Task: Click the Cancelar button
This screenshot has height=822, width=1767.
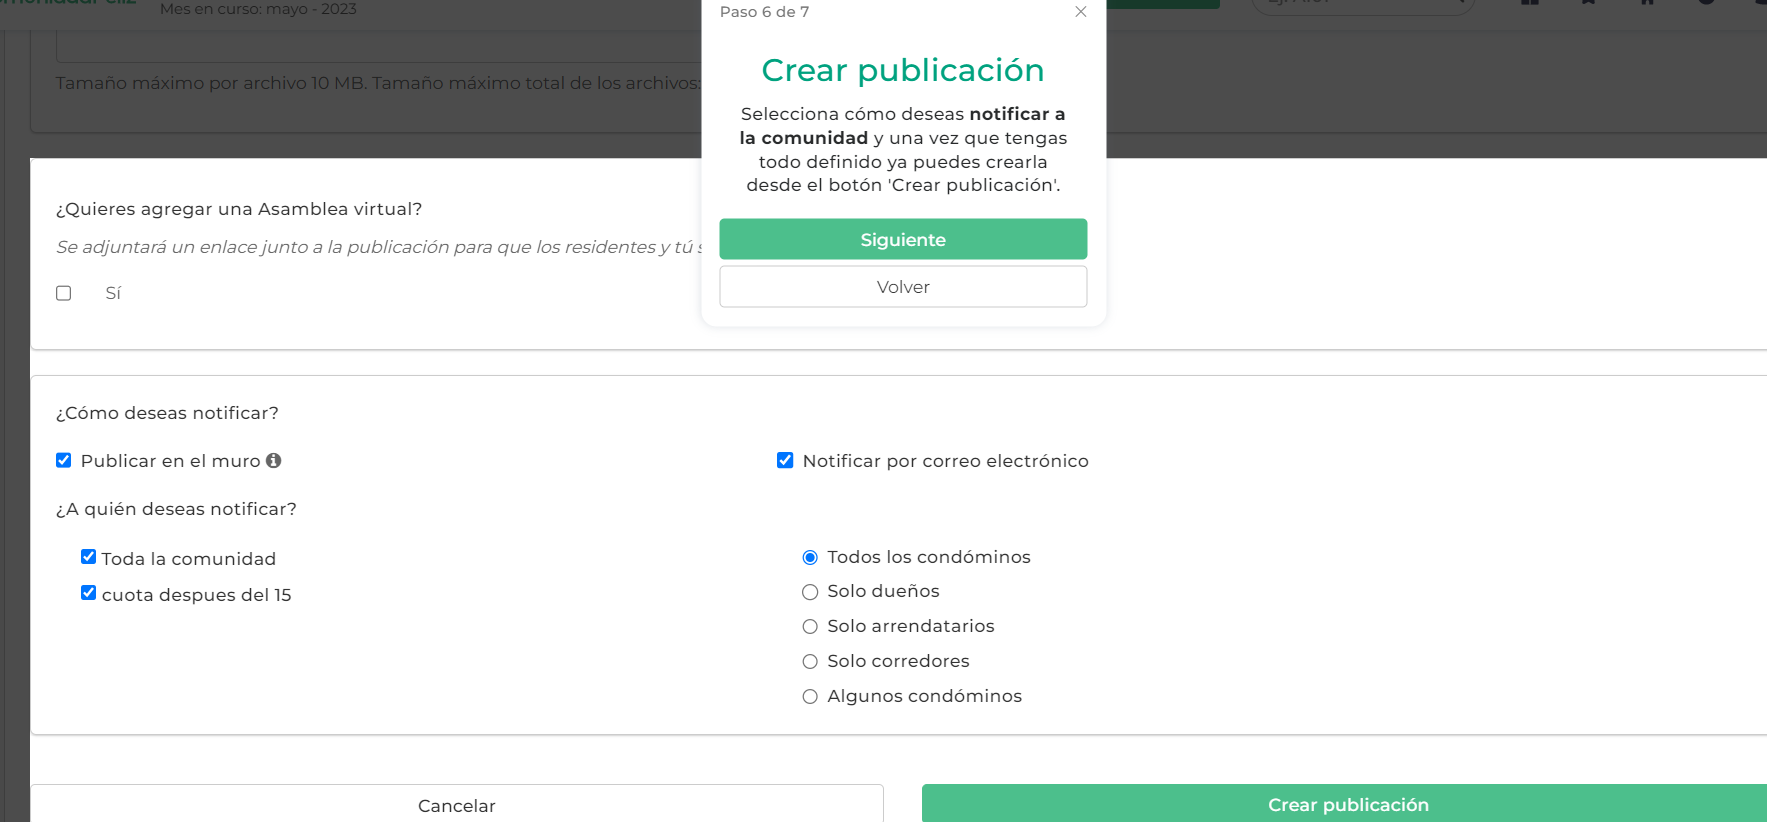Action: pyautogui.click(x=457, y=804)
